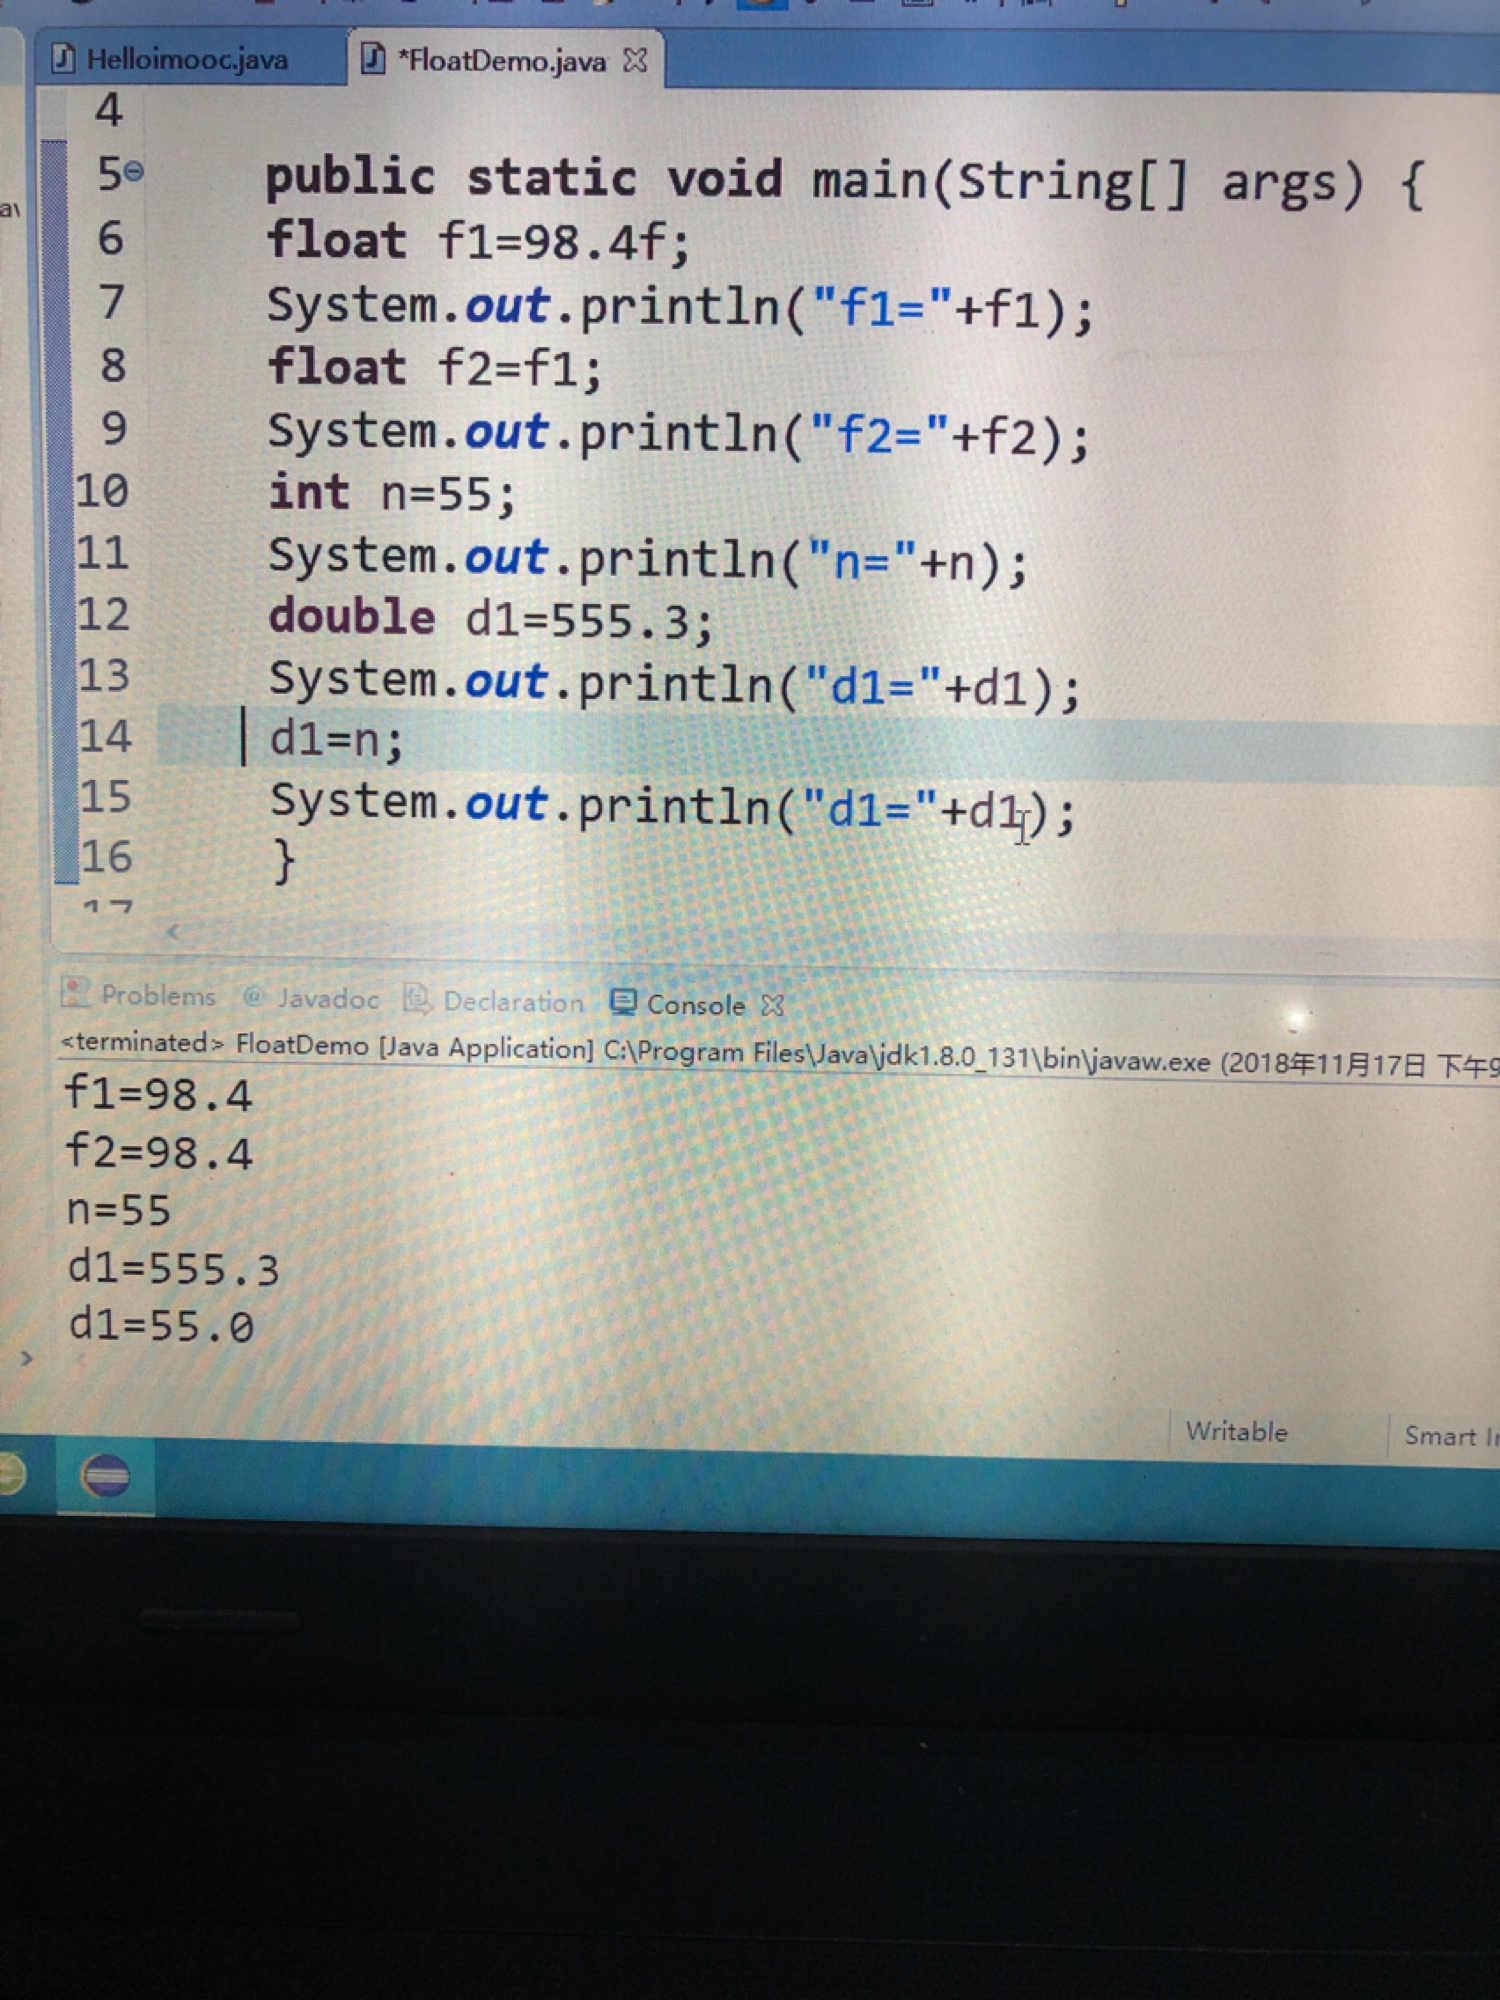
Task: Click the 'double d1=555.3;' line
Action: point(491,619)
